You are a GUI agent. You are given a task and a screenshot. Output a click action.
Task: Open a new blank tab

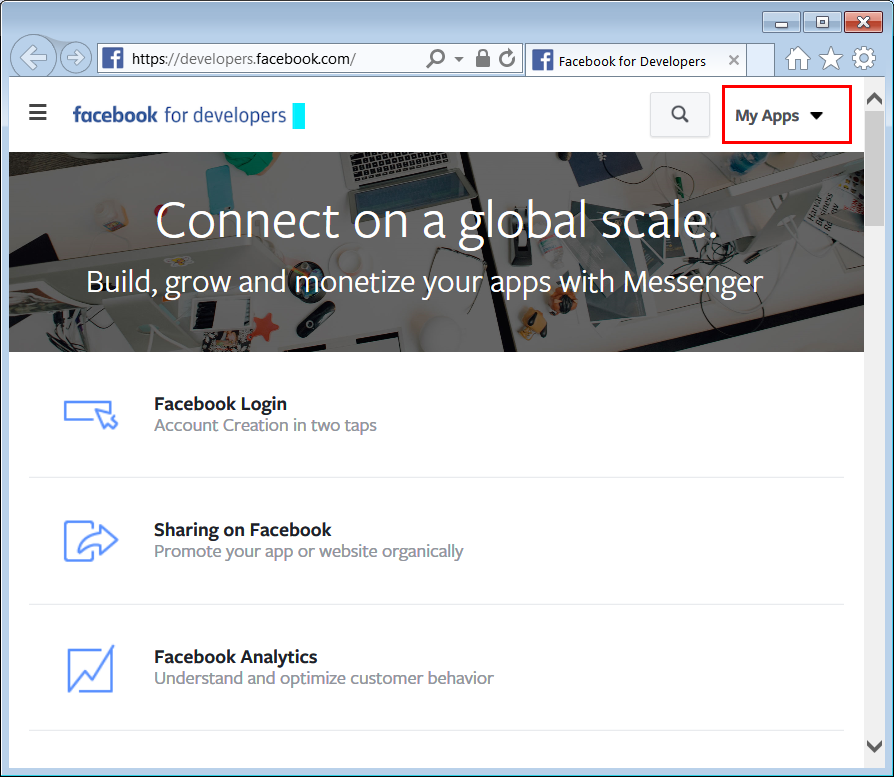(x=760, y=60)
